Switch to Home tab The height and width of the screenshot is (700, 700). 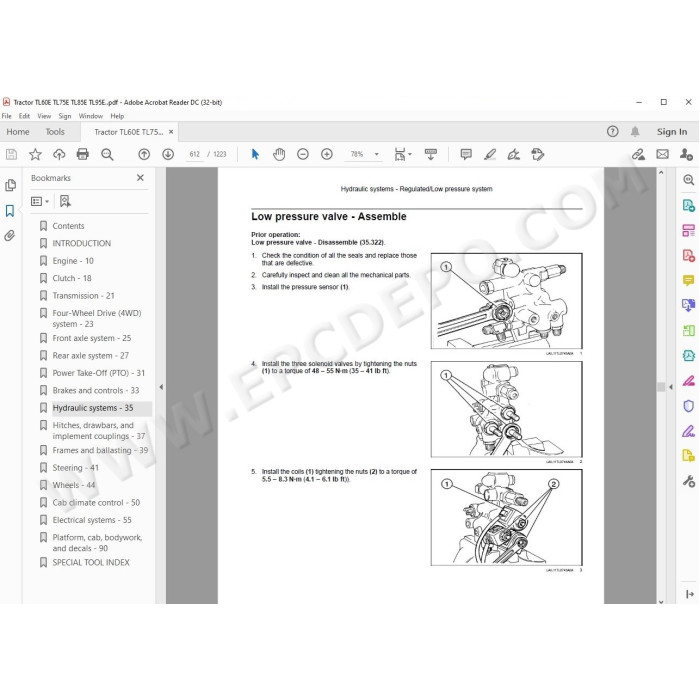tap(18, 132)
